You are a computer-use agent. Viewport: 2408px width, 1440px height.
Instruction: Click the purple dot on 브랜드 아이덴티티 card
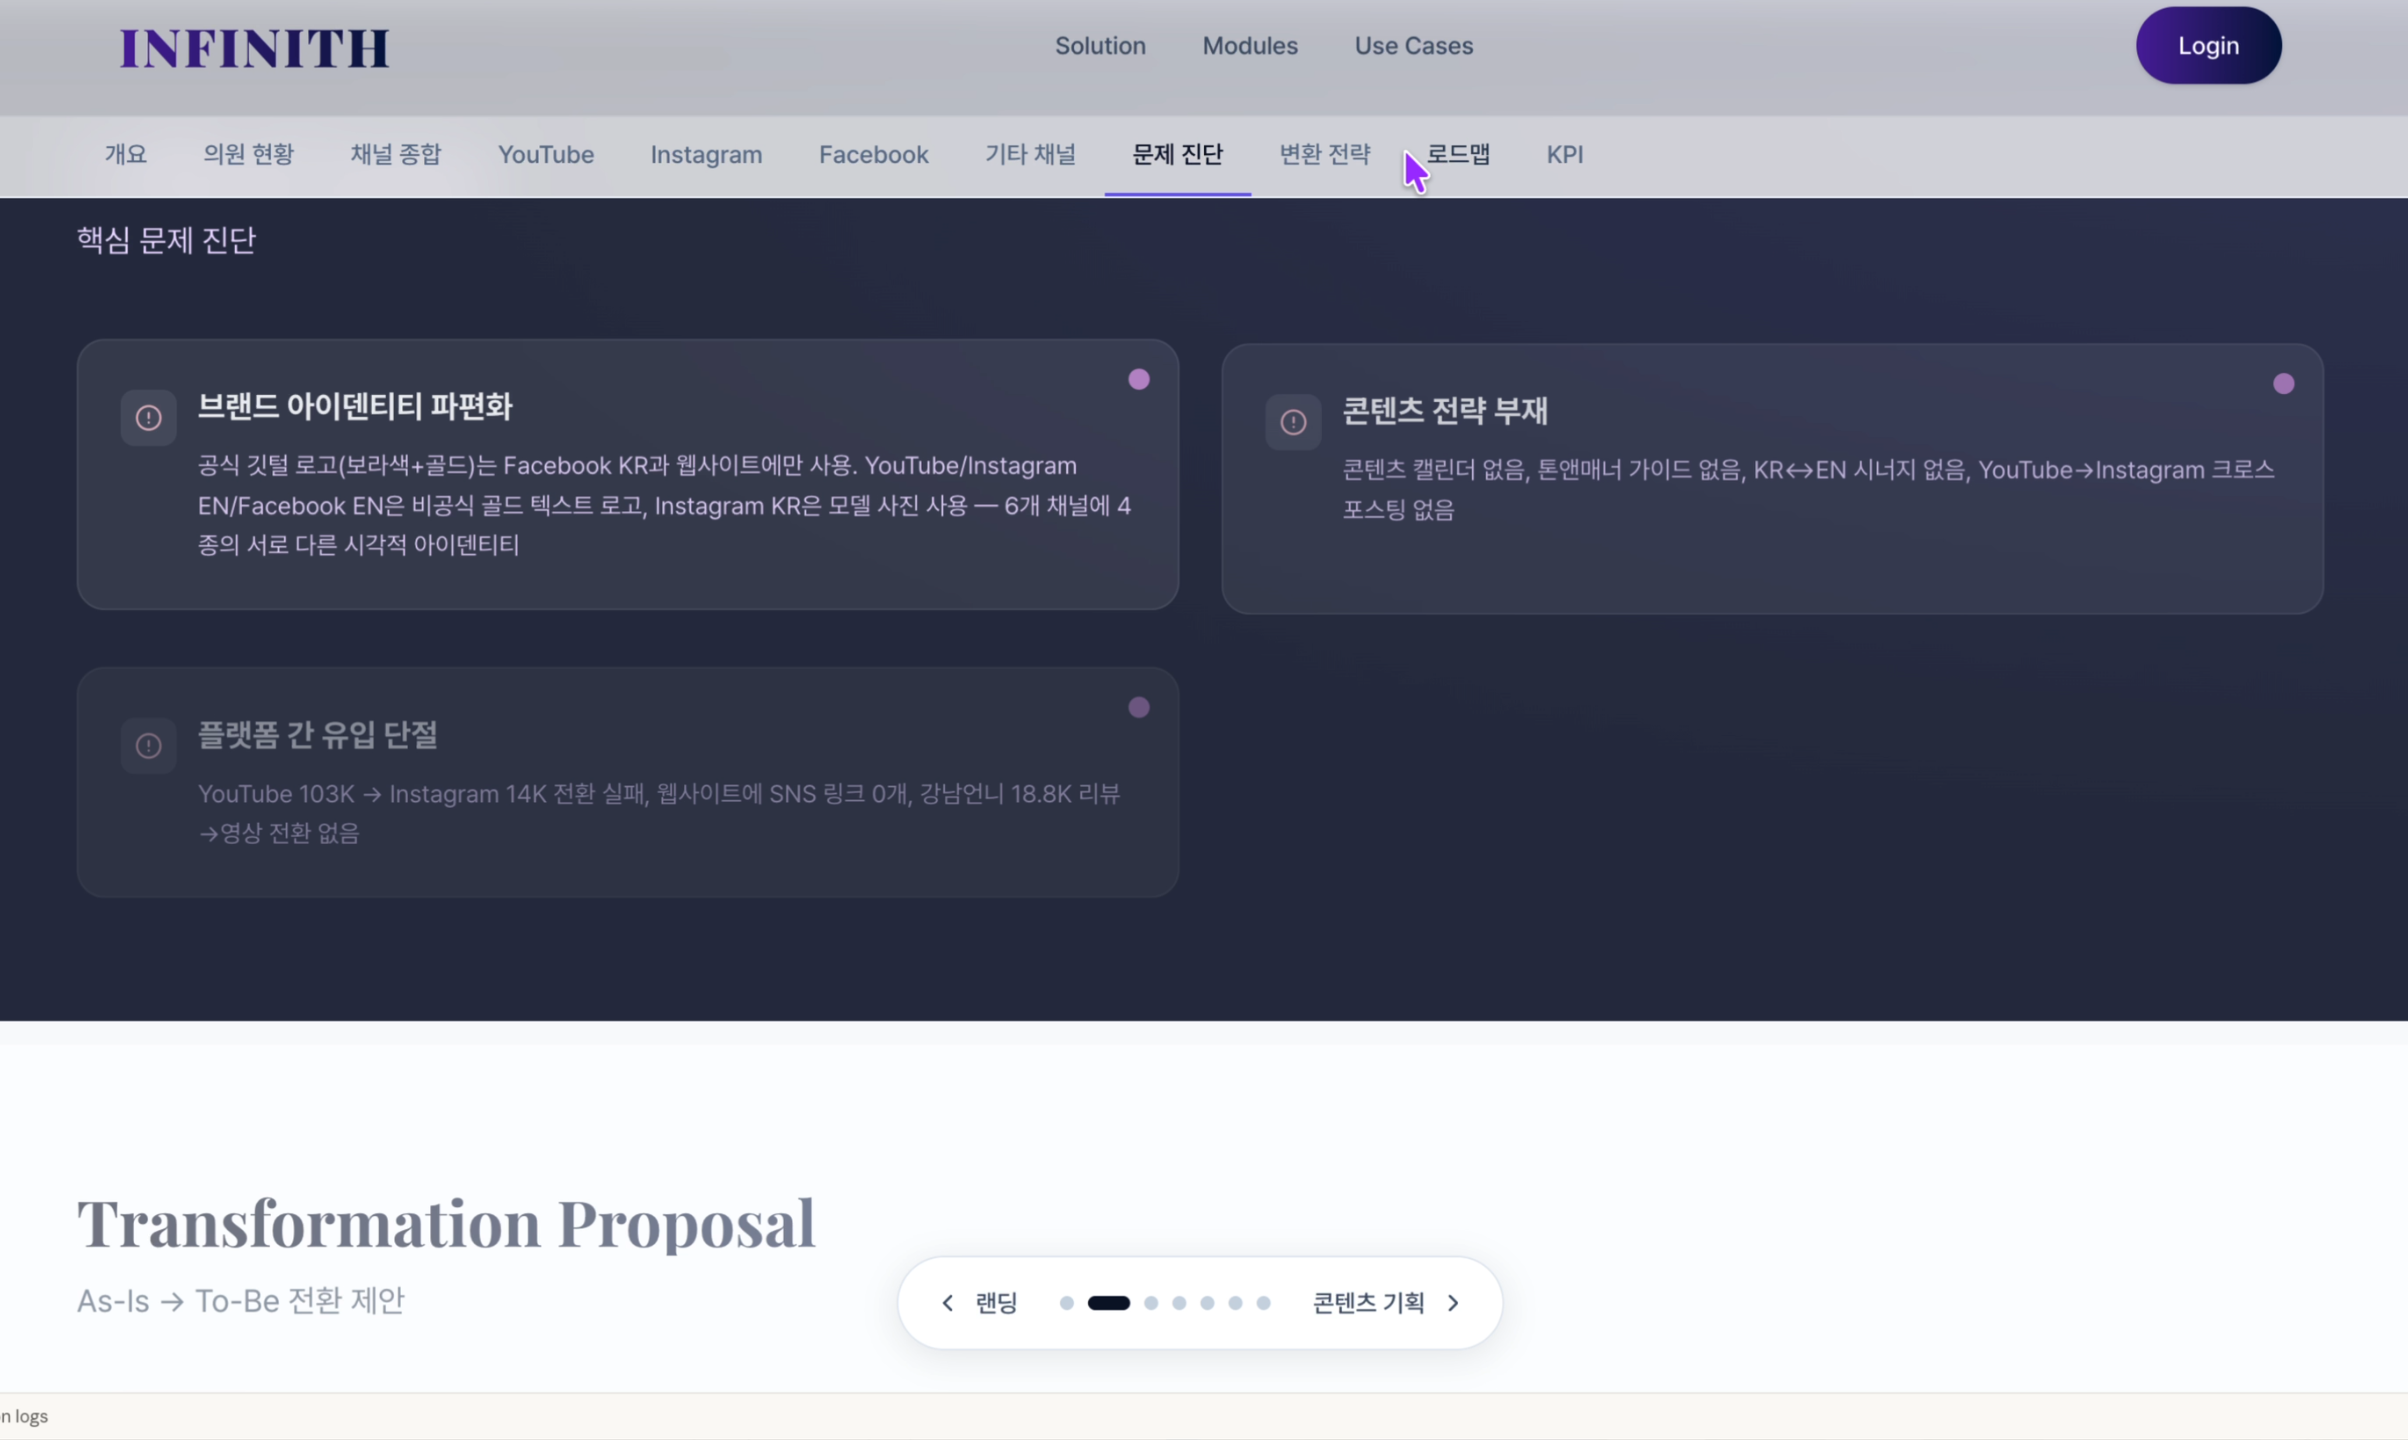tap(1138, 380)
